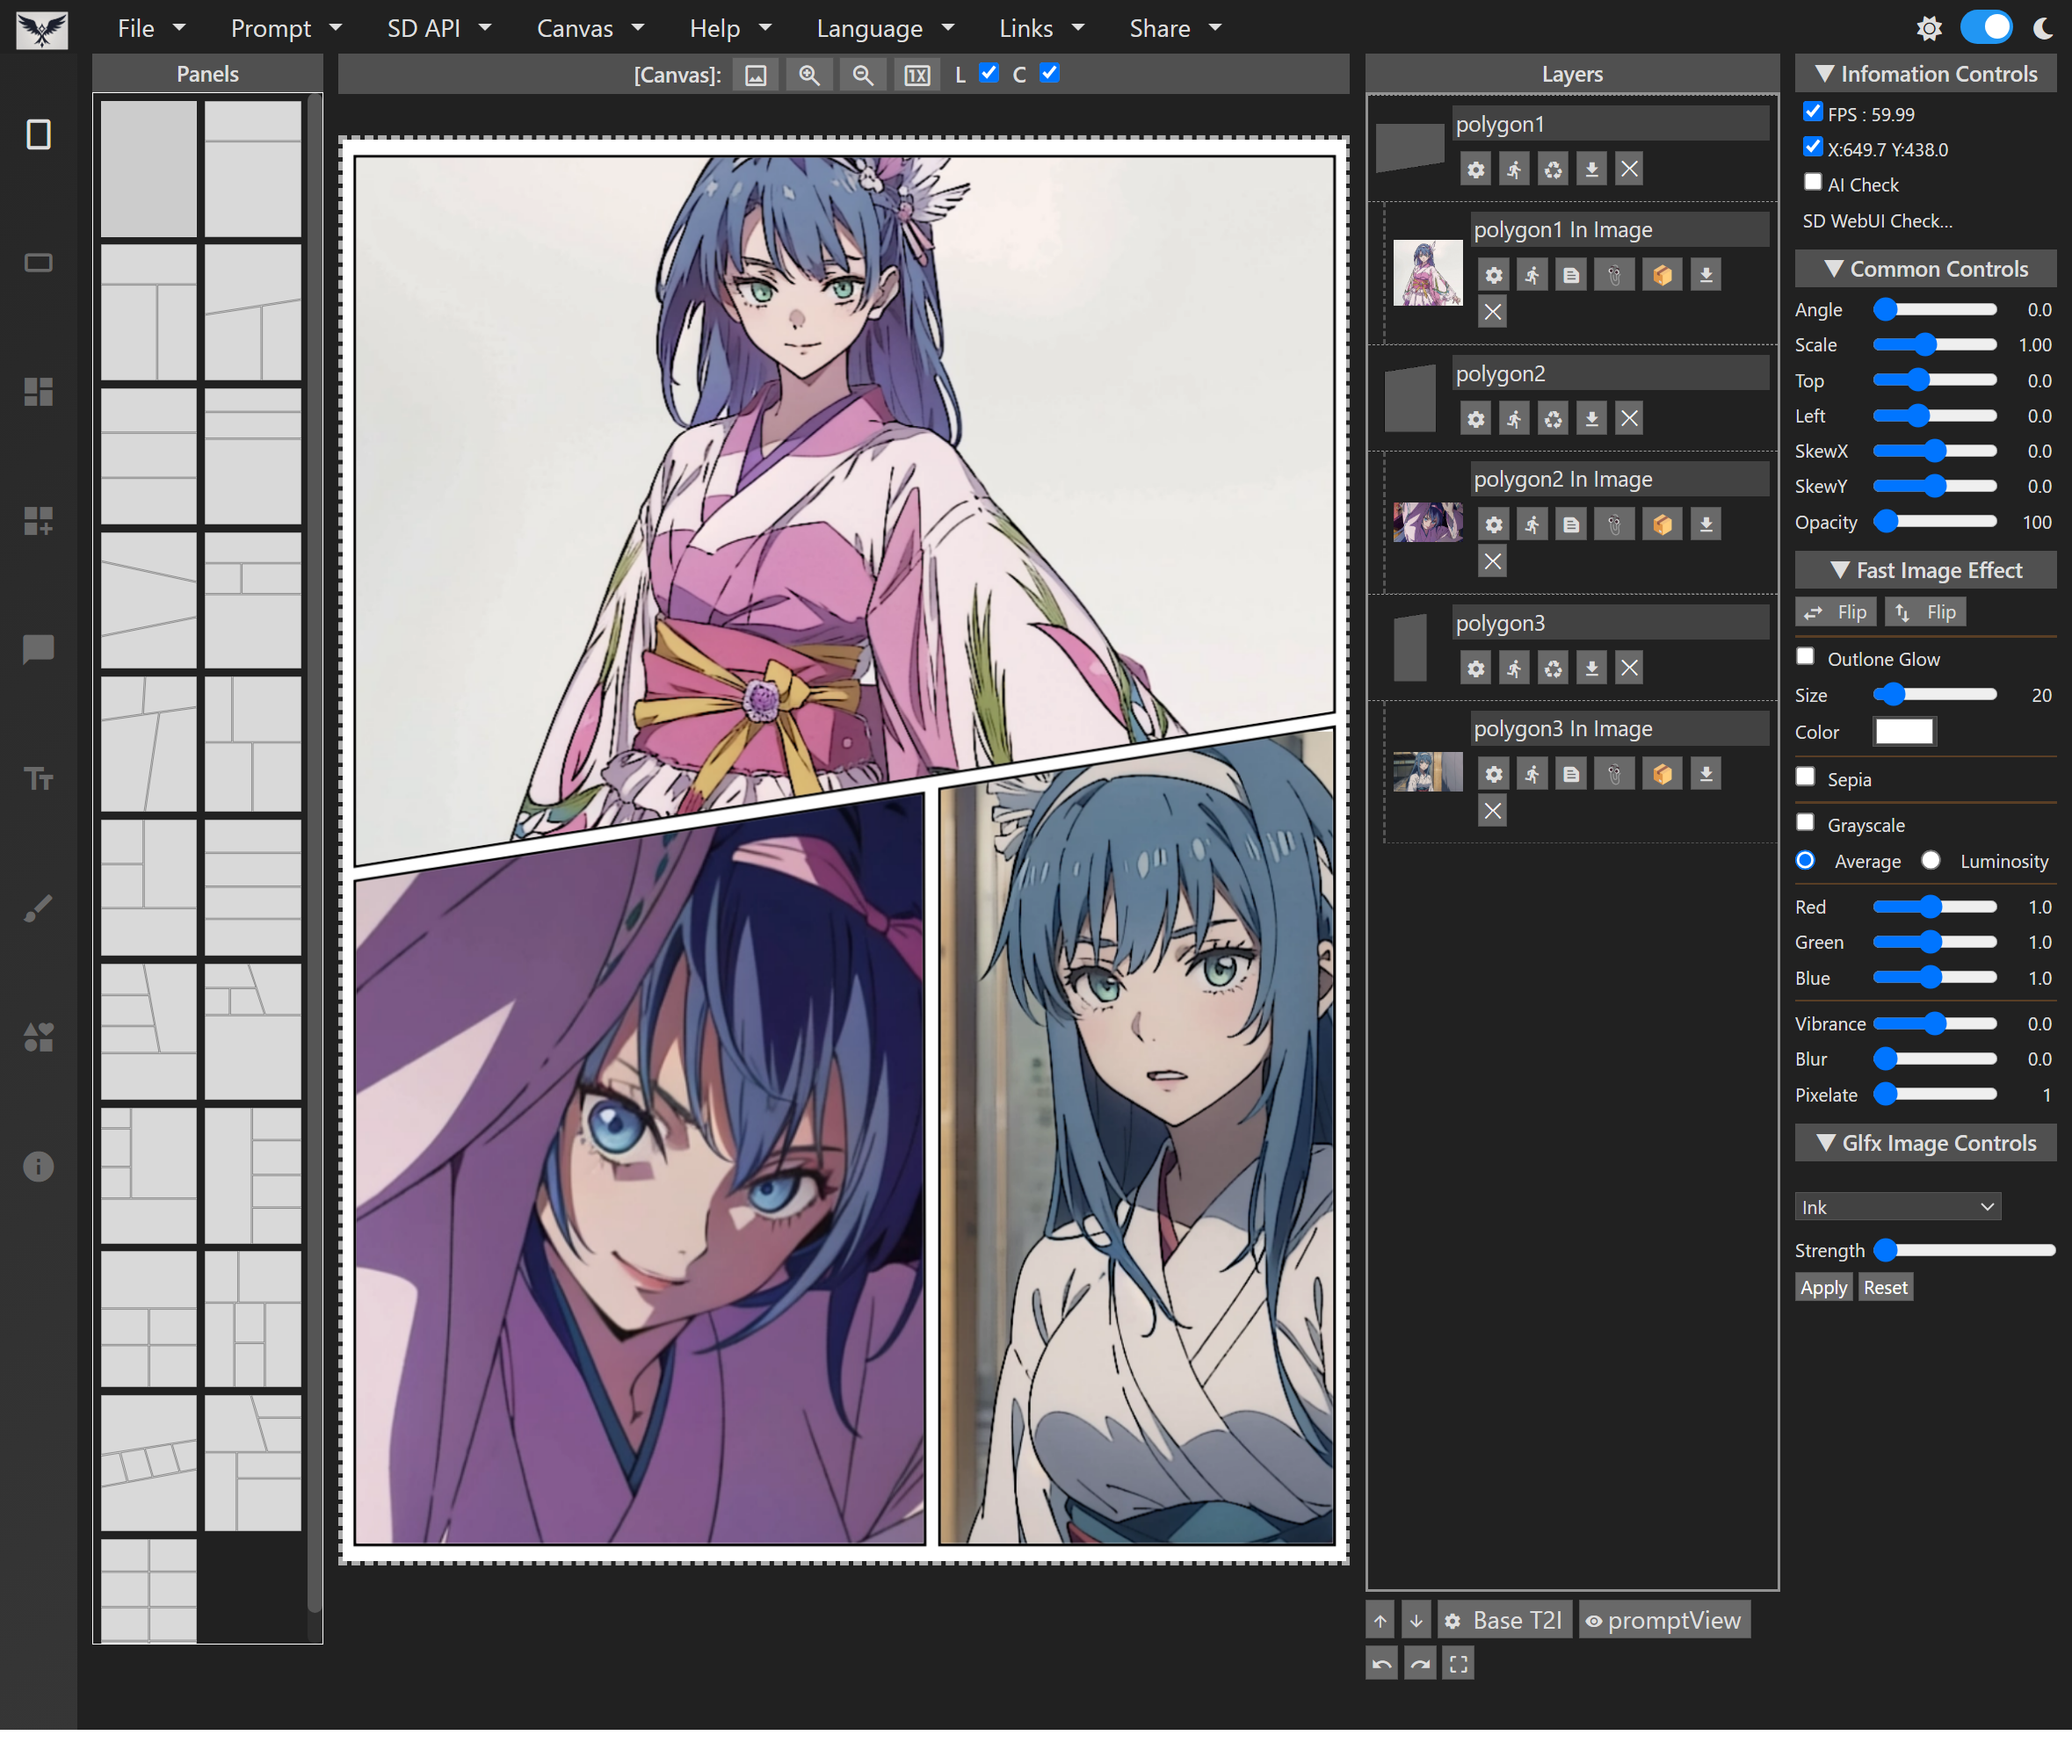This screenshot has height=1764, width=2072.
Task: Click the white Outline Glow color swatch
Action: coord(1904,732)
